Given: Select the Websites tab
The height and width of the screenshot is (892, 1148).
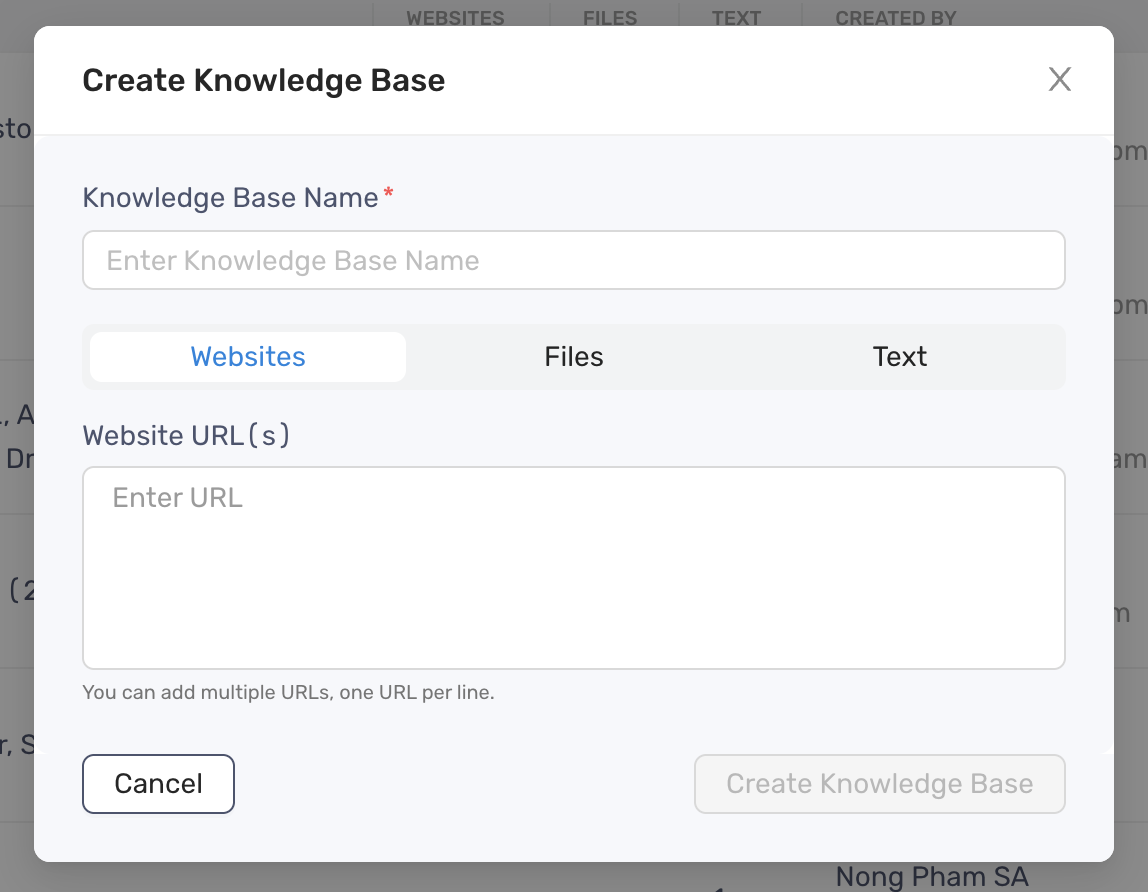Looking at the screenshot, I should pos(246,356).
